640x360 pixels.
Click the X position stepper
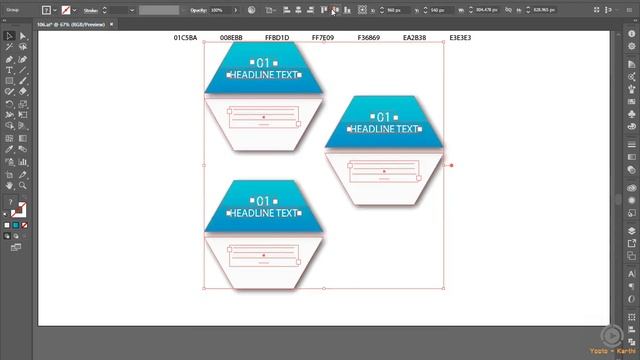click(x=382, y=10)
